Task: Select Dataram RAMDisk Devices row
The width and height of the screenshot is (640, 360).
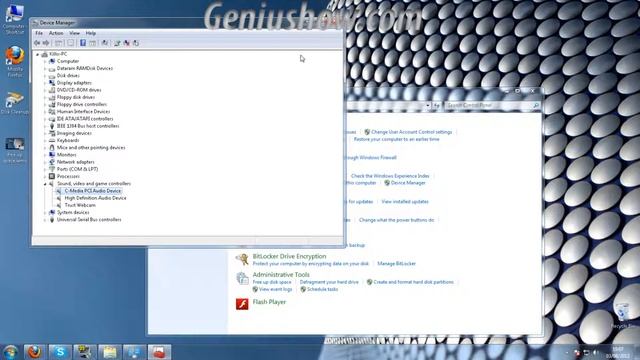Action: 84,69
